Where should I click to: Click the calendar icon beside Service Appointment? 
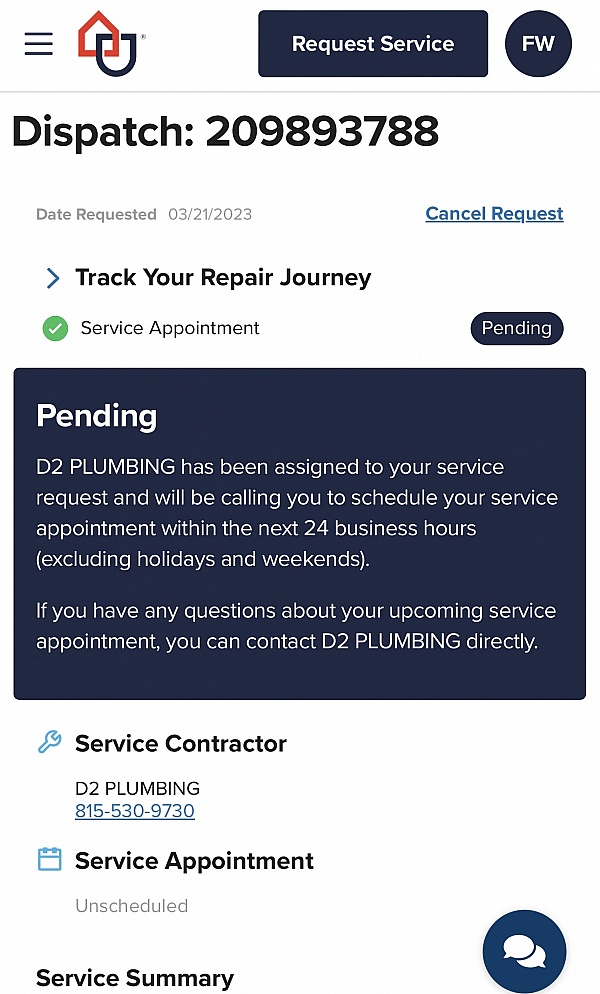click(49, 860)
